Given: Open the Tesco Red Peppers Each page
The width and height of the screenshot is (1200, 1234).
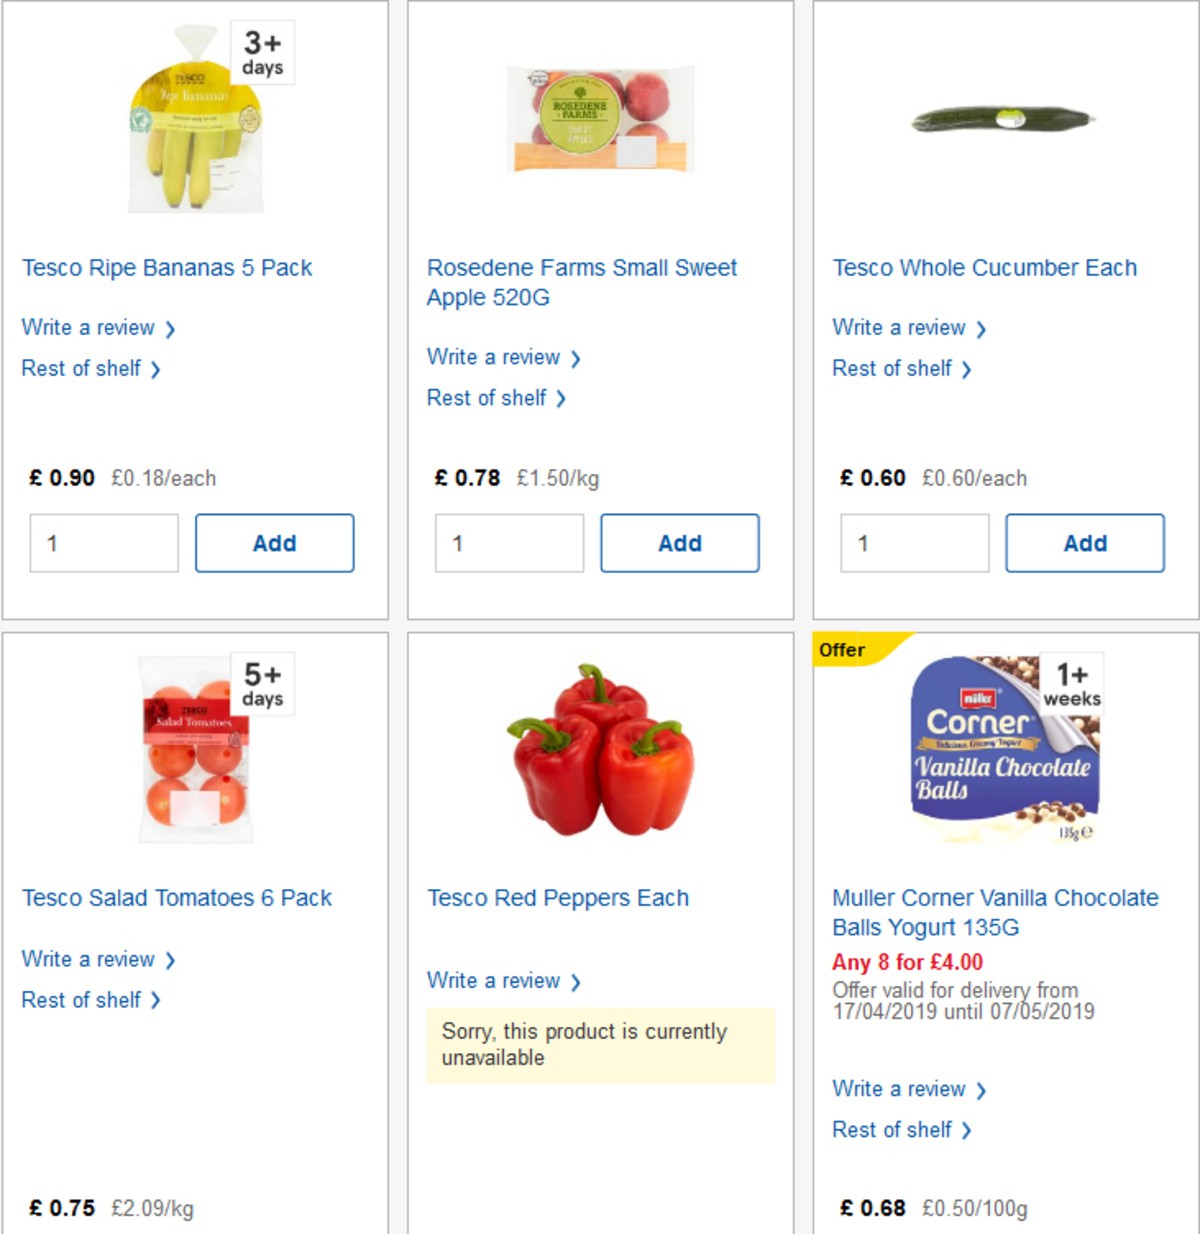Looking at the screenshot, I should pos(557,898).
